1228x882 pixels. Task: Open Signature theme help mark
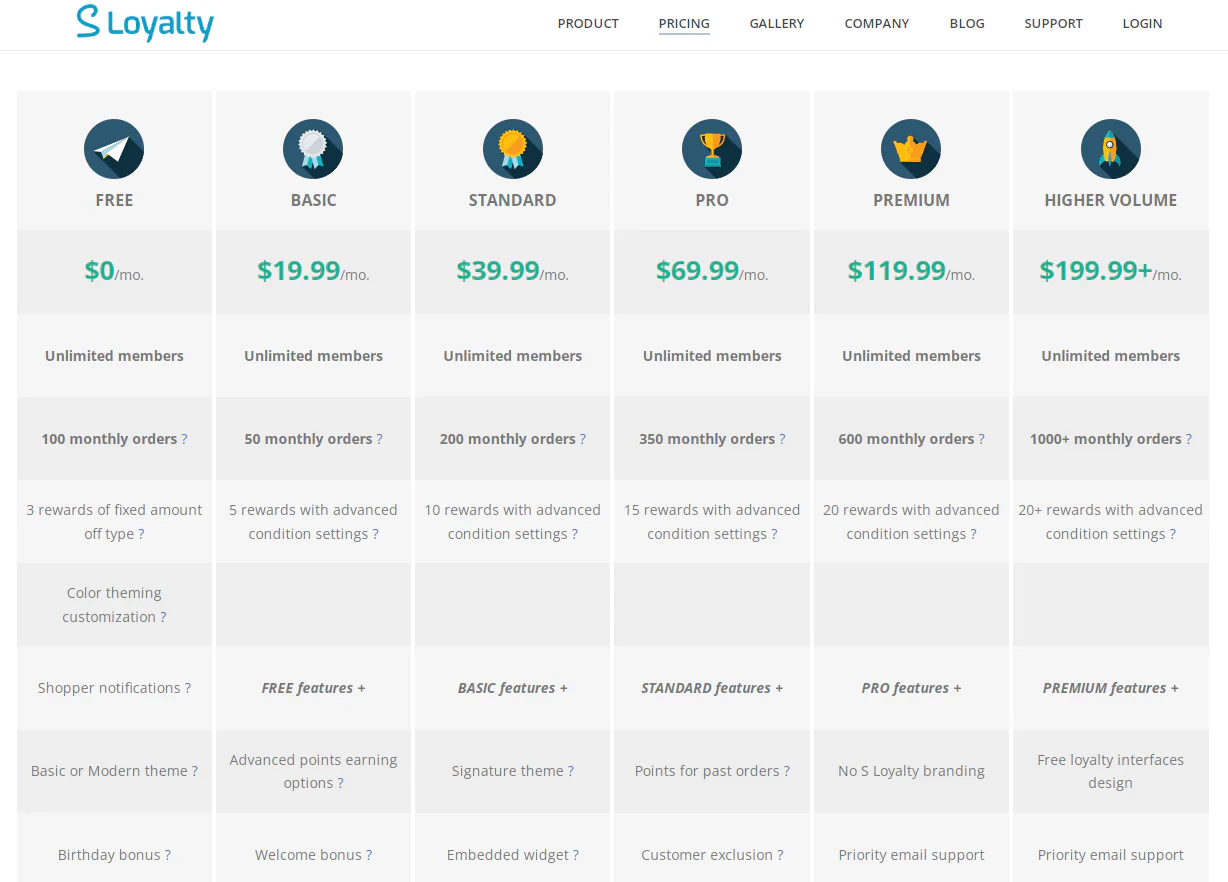click(570, 771)
